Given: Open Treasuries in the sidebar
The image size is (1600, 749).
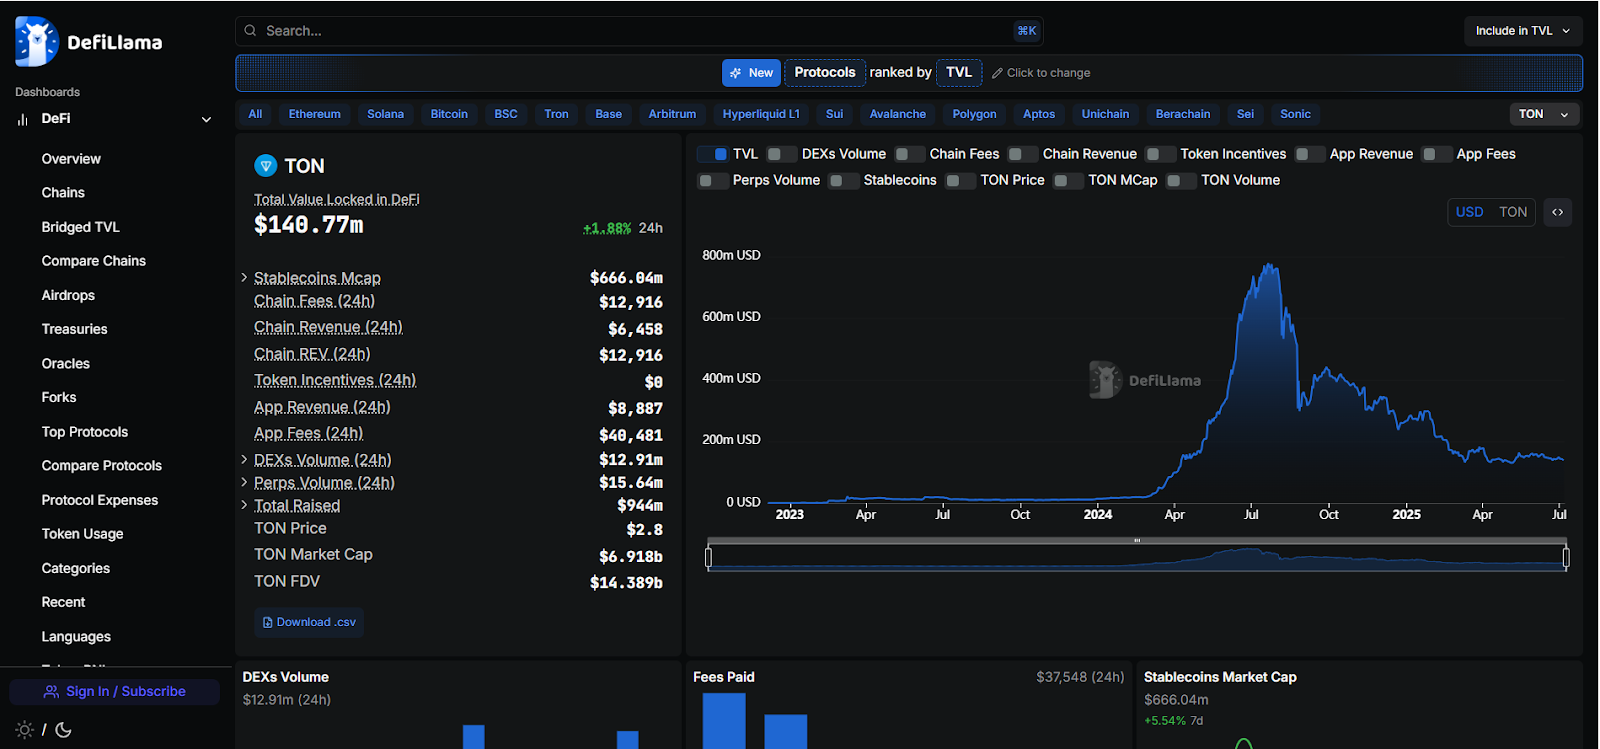Looking at the screenshot, I should [74, 329].
